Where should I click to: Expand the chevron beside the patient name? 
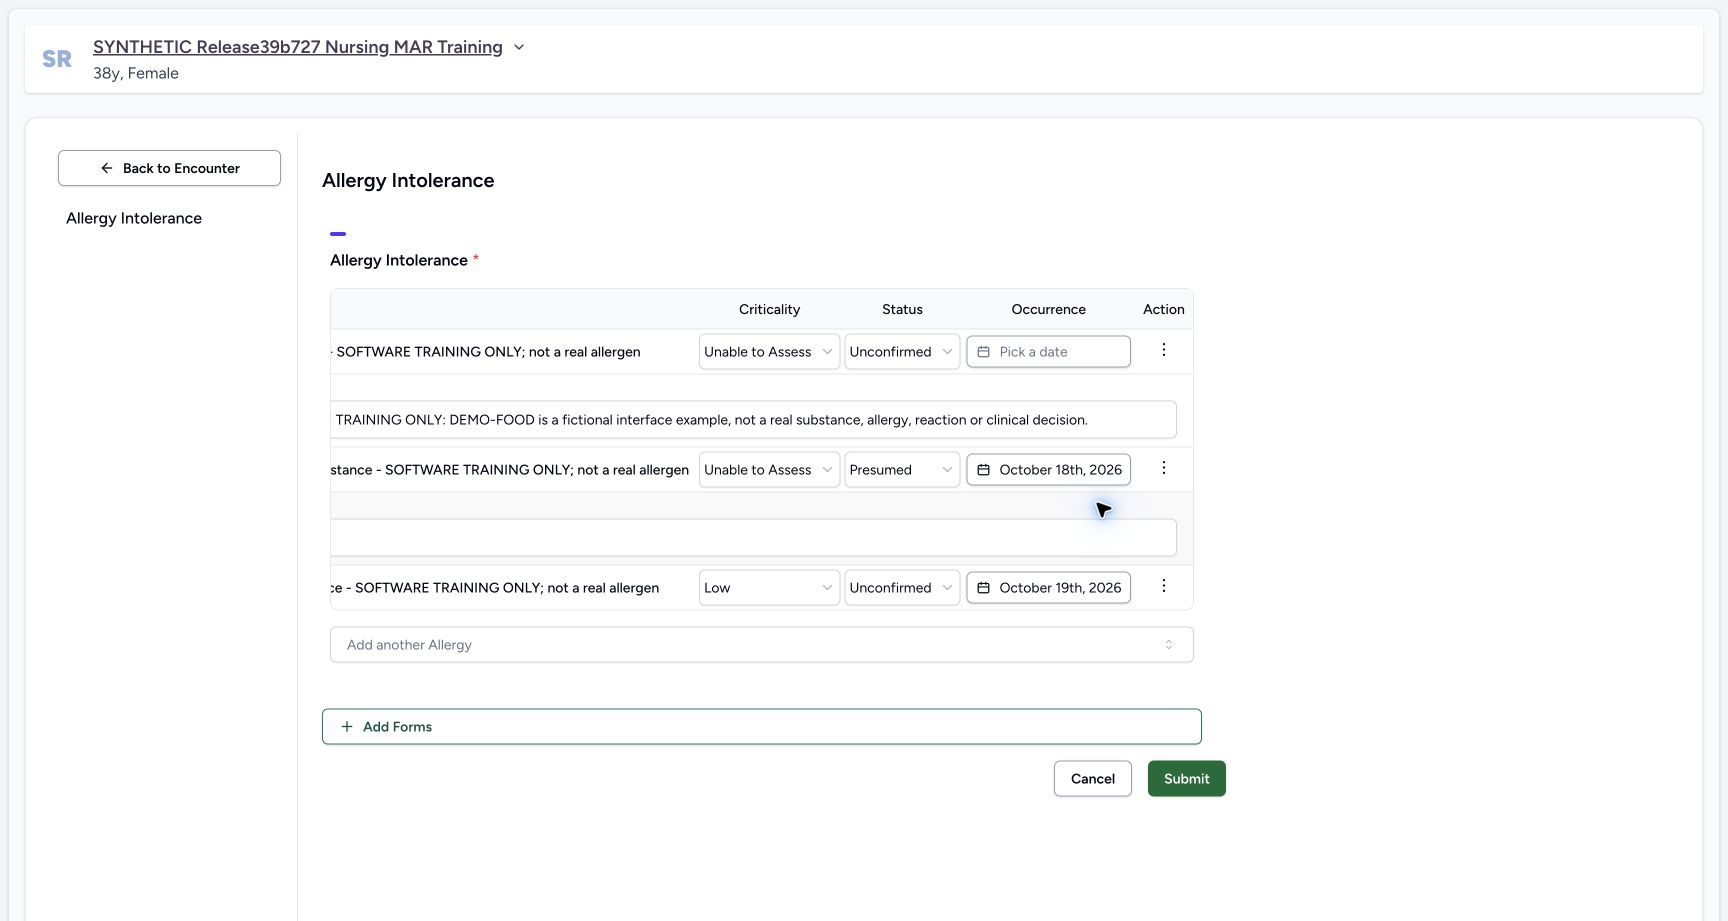coord(519,47)
